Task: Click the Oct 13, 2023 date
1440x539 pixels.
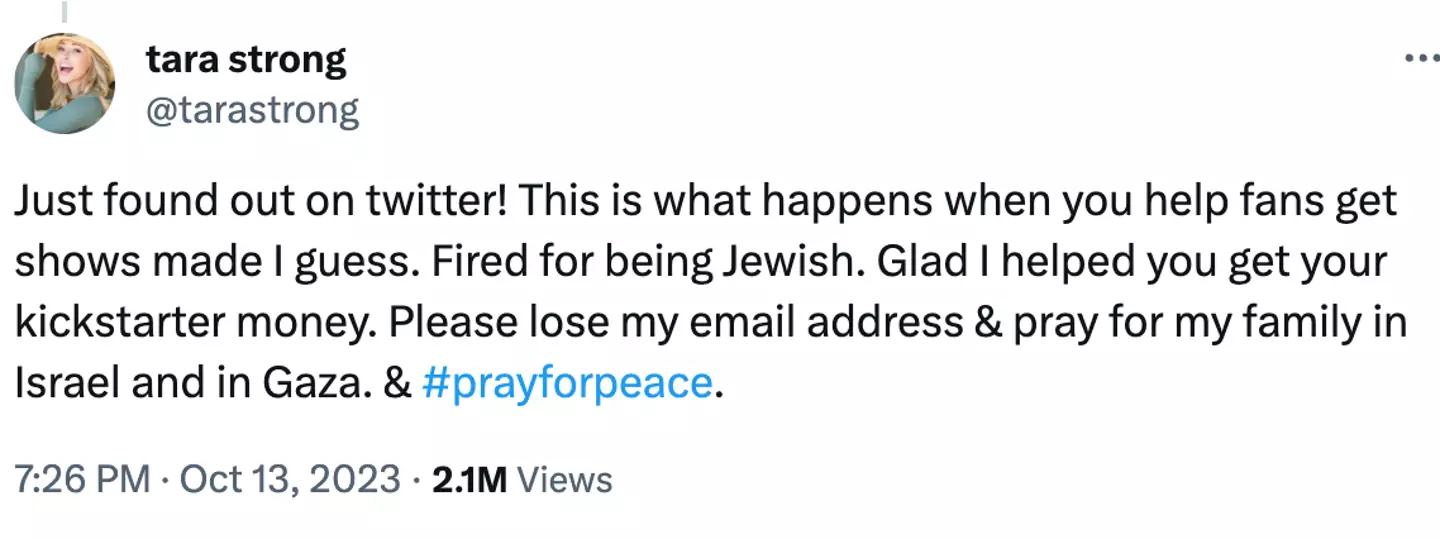Action: [x=289, y=480]
